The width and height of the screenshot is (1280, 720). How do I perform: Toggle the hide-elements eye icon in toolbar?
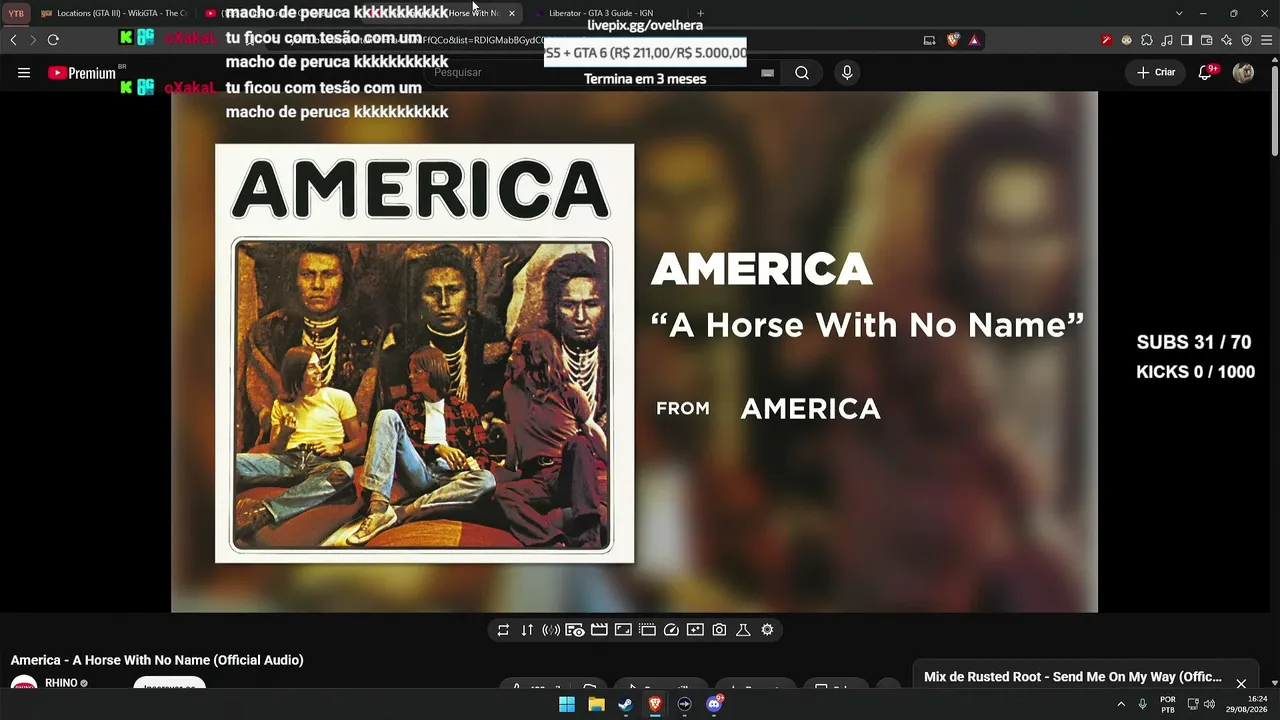click(x=575, y=630)
